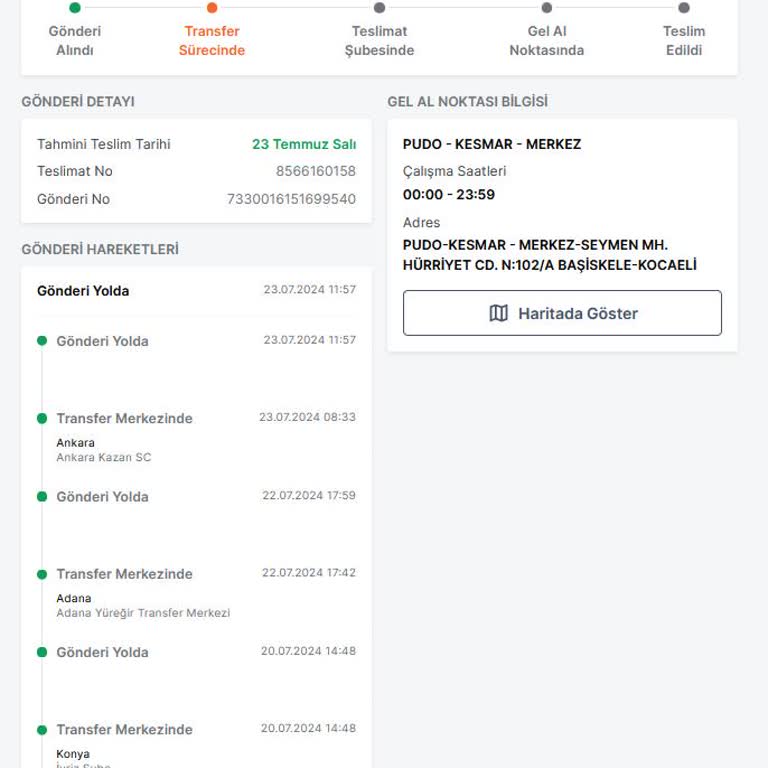Select the orange Transfer Sürecinde step dot
The width and height of the screenshot is (768, 768).
click(212, 8)
